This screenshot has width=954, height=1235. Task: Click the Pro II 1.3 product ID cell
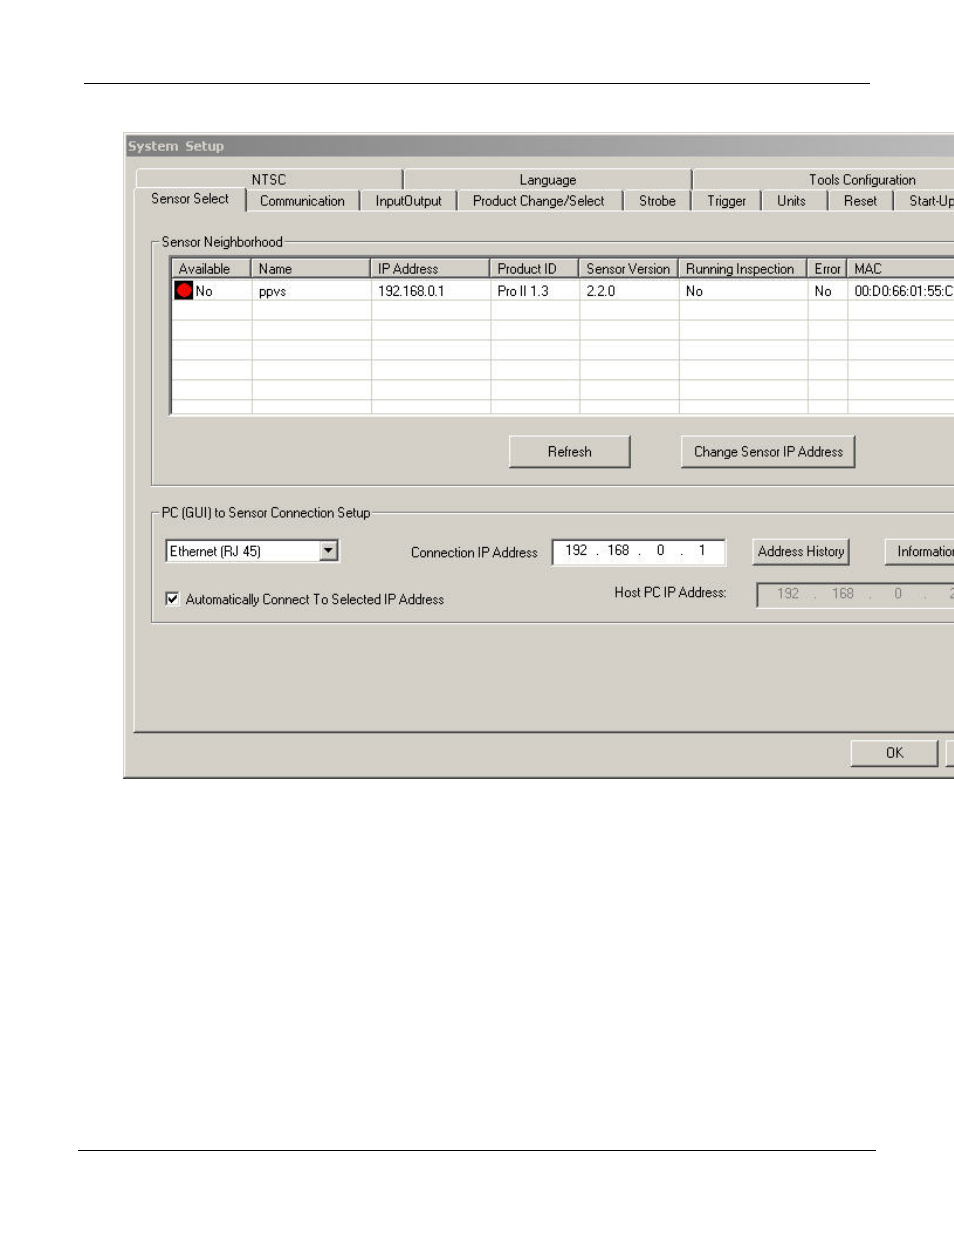[535, 291]
